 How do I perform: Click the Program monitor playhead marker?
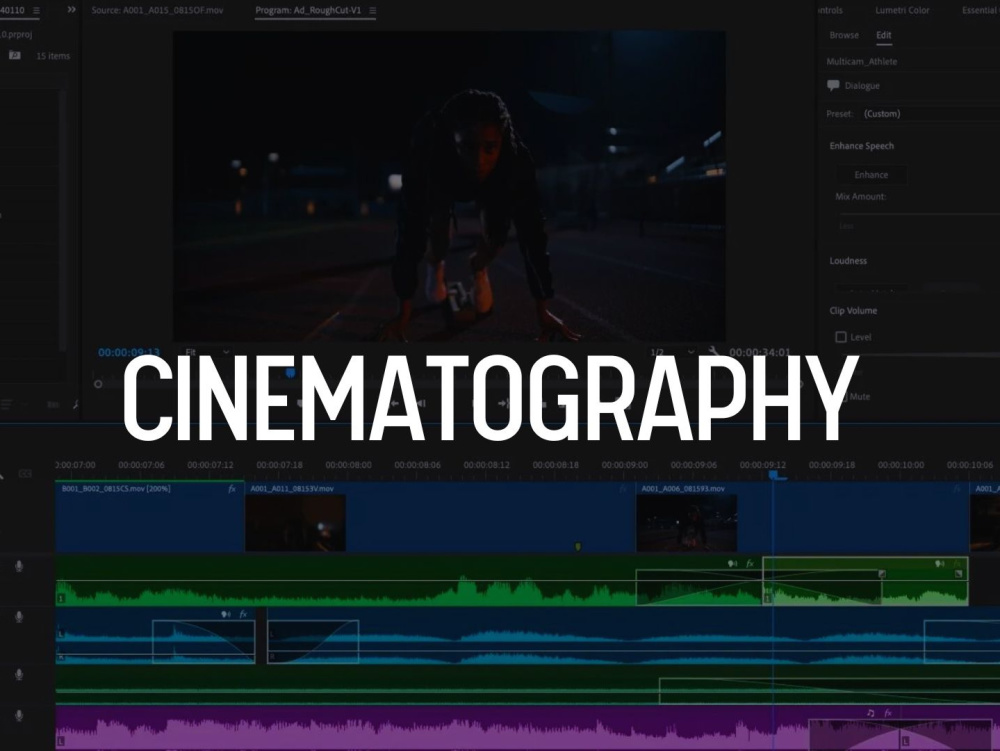coord(290,373)
